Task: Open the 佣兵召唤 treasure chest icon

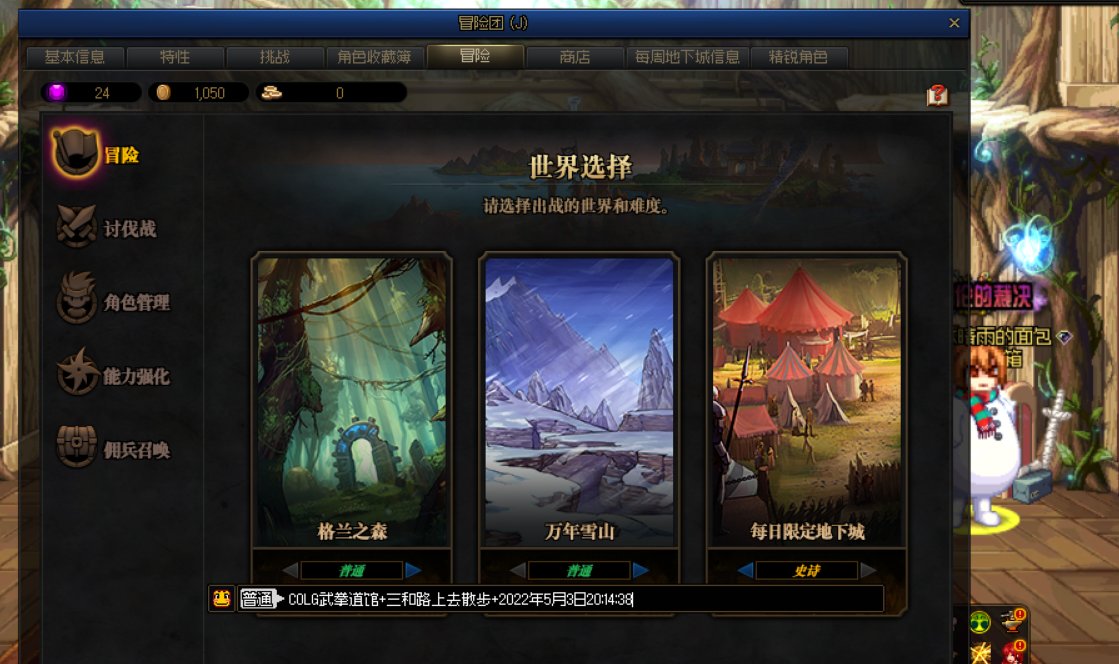Action: 76,446
